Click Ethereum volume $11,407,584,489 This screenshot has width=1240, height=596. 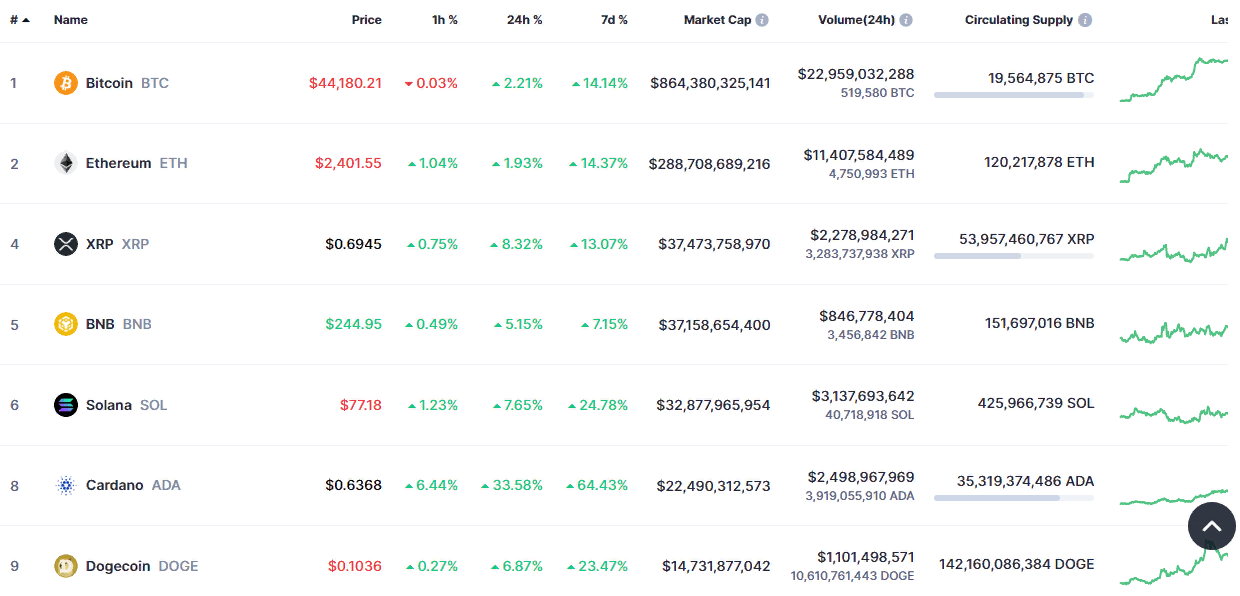point(859,155)
